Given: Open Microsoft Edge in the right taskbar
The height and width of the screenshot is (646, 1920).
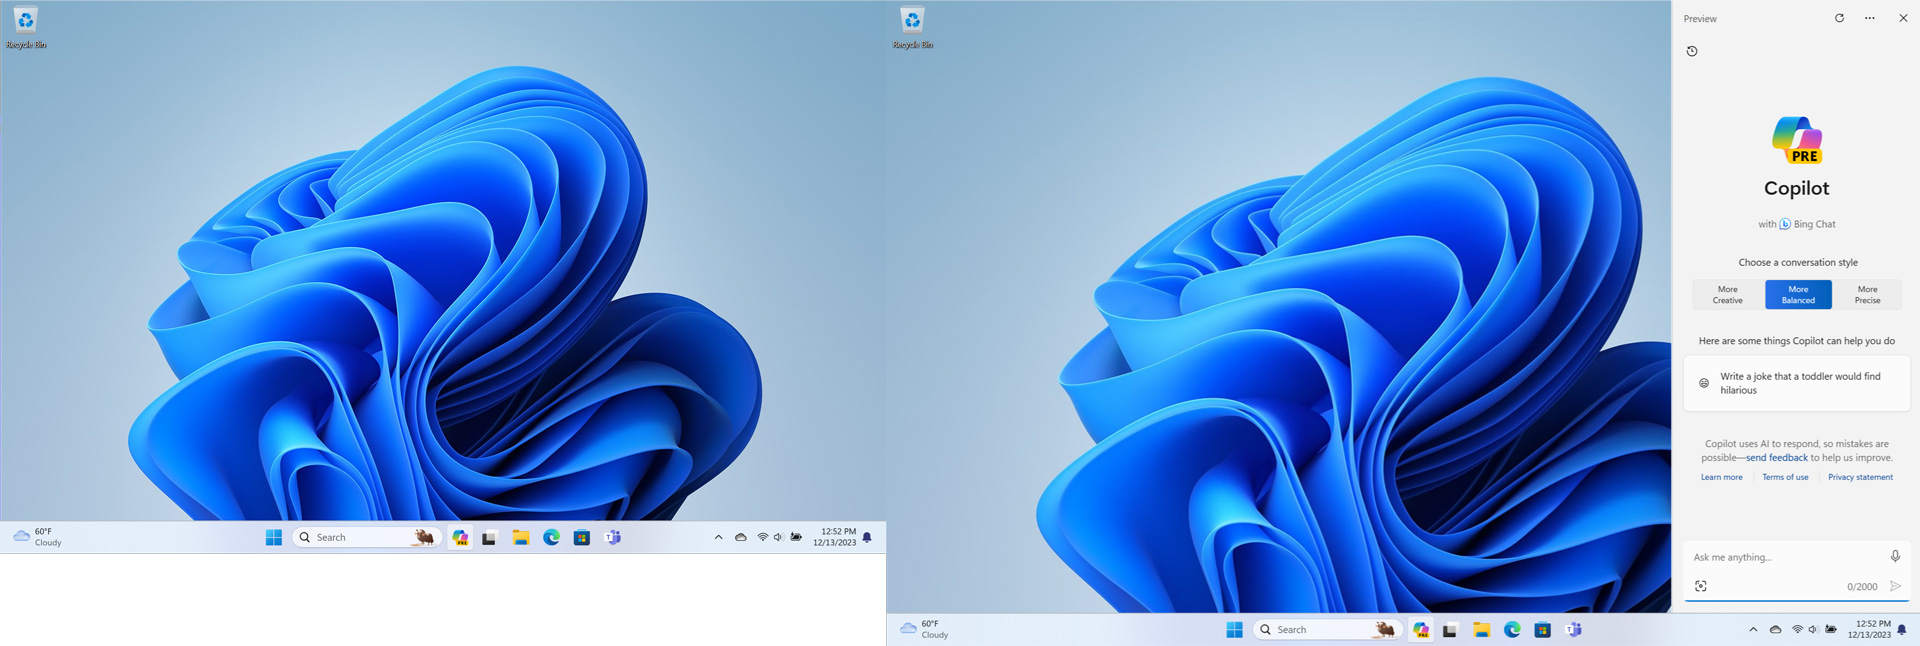Looking at the screenshot, I should [x=1512, y=629].
